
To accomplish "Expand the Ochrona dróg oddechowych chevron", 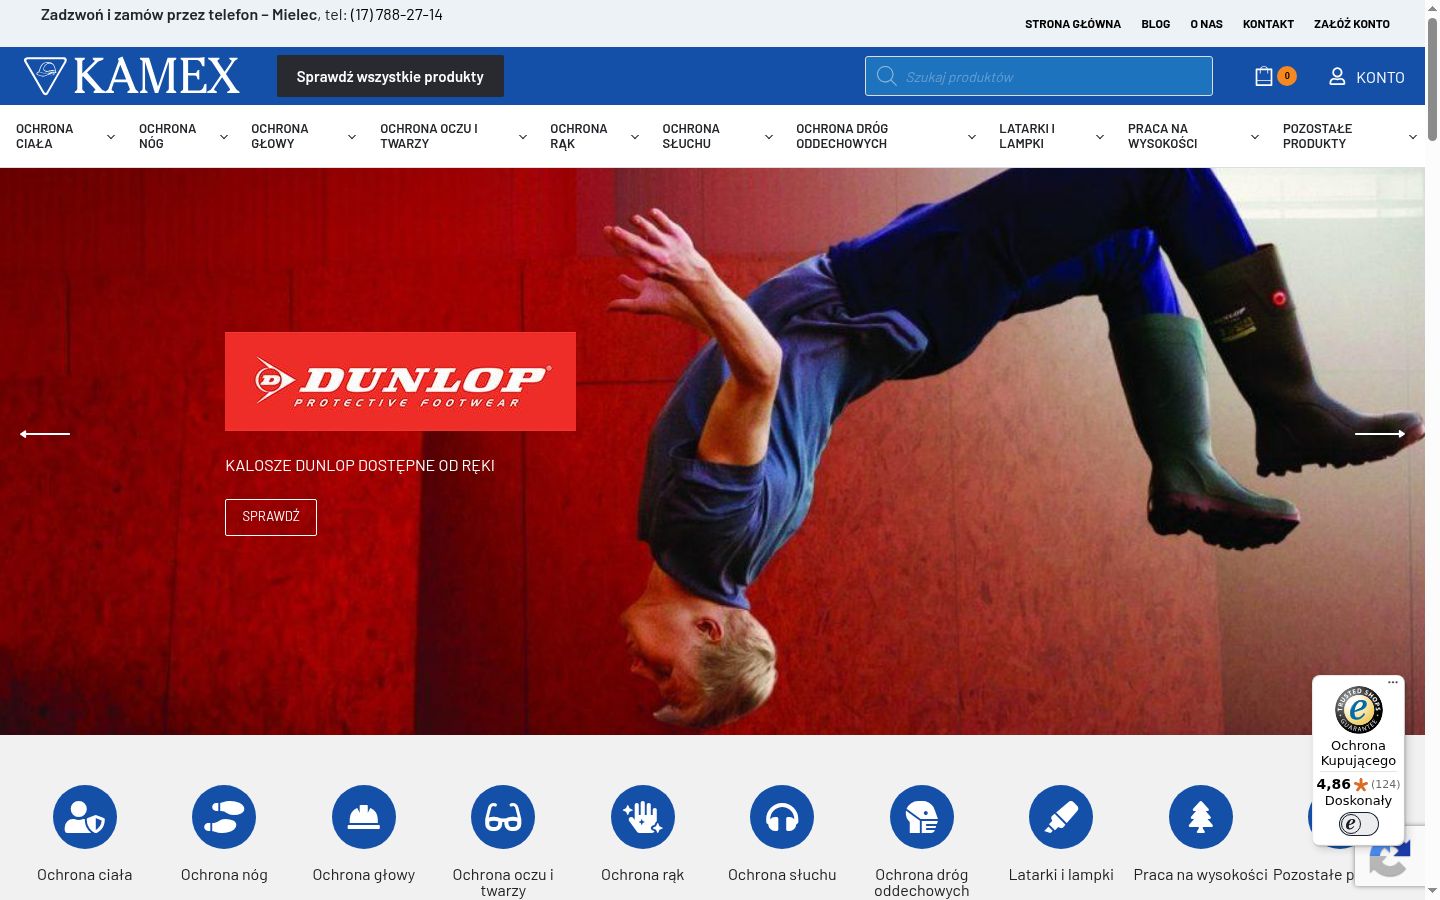I will pos(972,137).
